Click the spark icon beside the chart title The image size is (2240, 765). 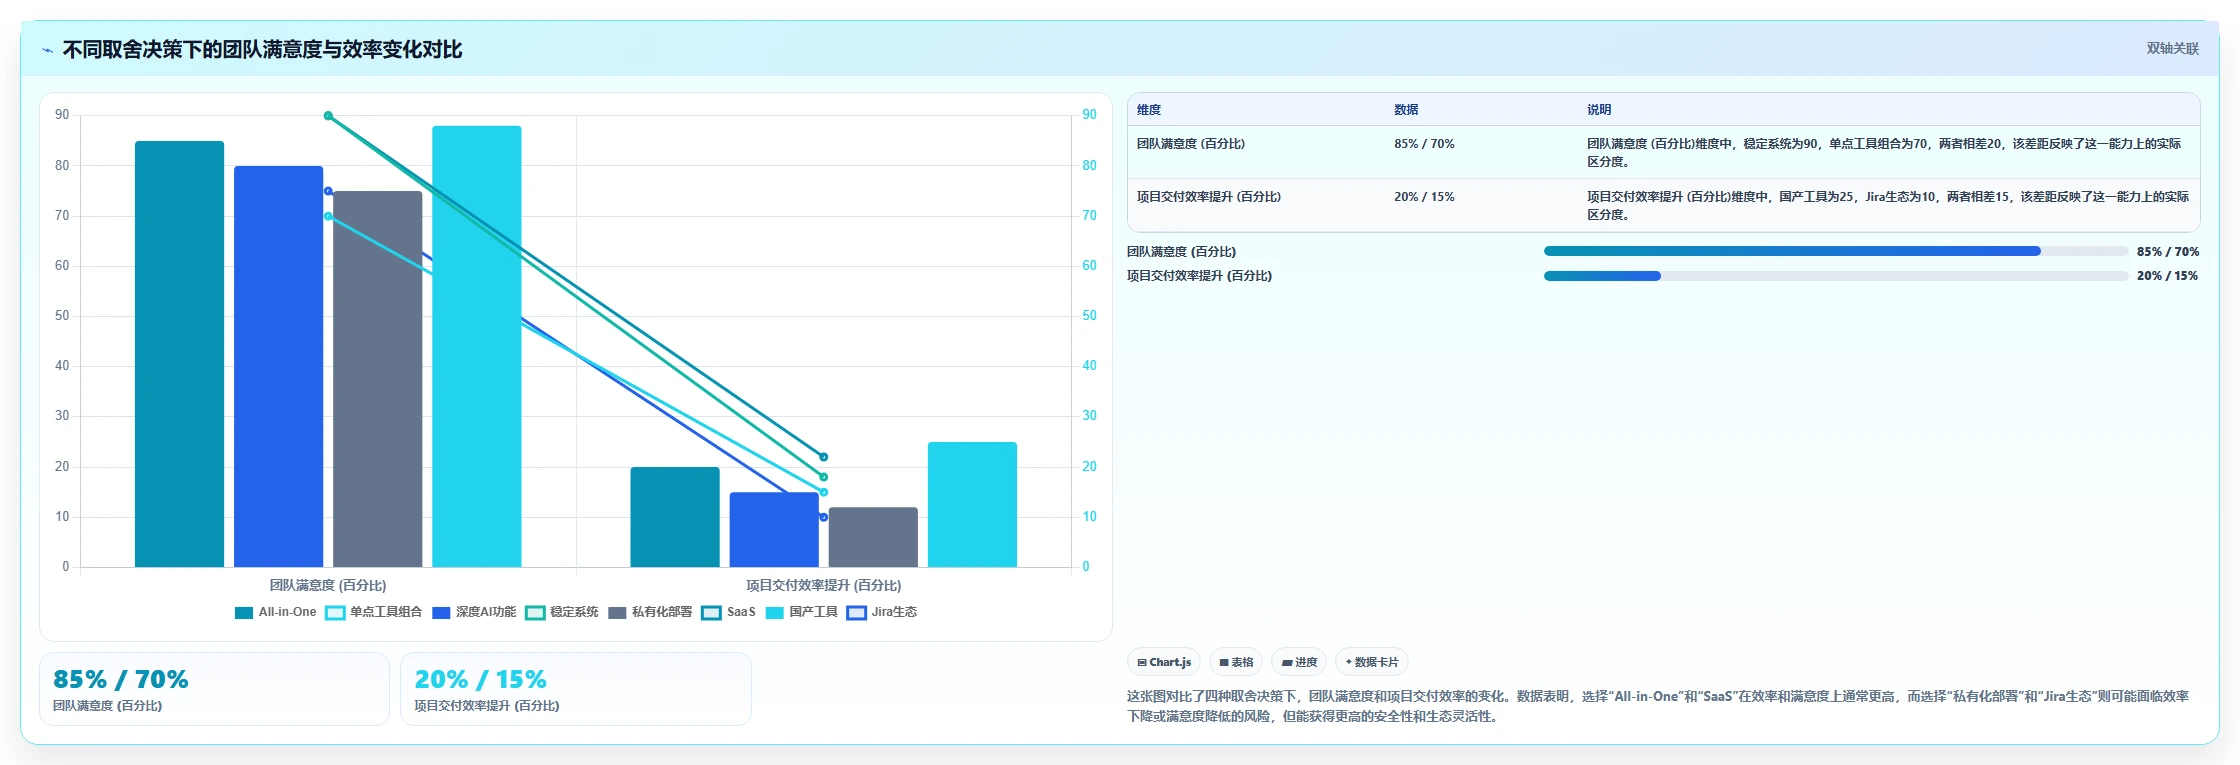(x=47, y=50)
